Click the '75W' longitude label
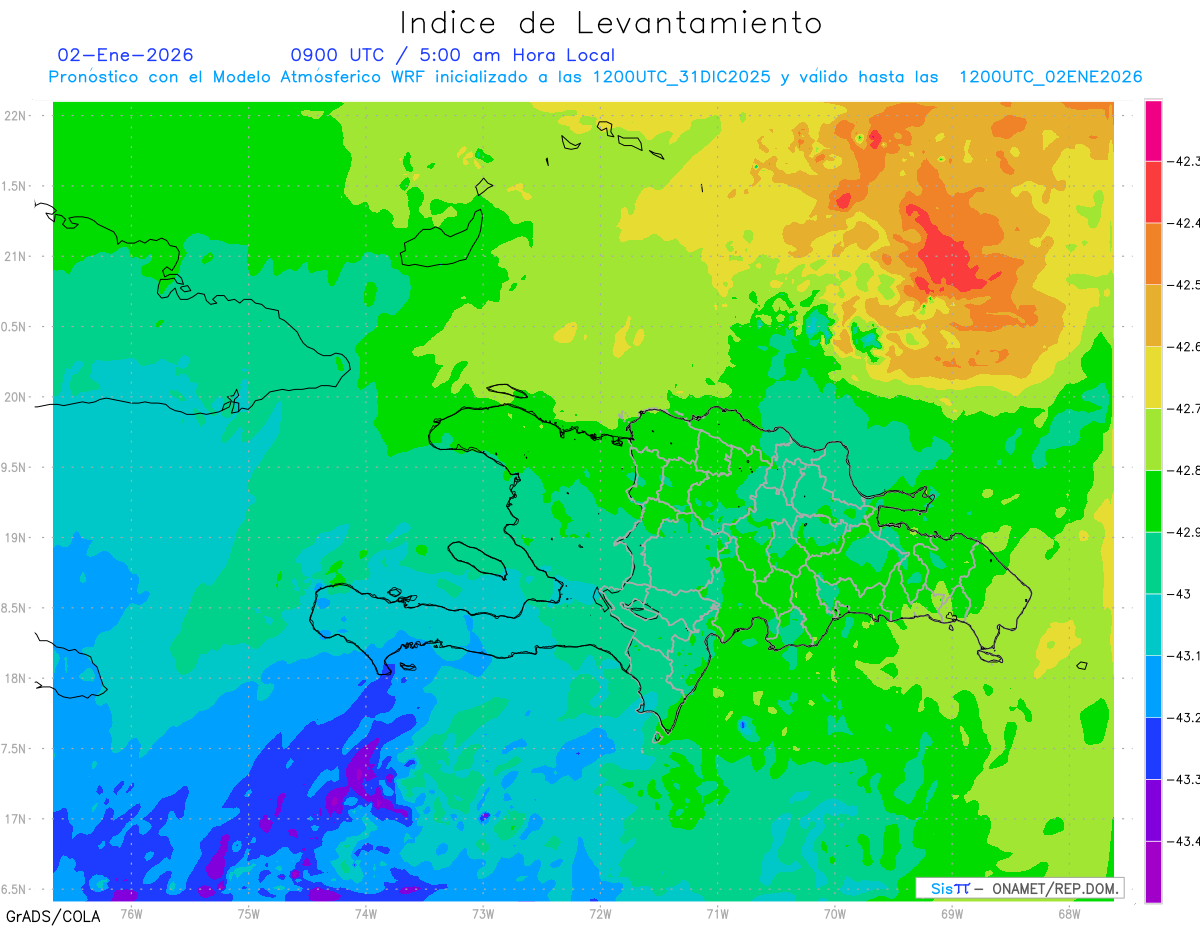Viewport: 1200px width, 927px height. tap(248, 913)
